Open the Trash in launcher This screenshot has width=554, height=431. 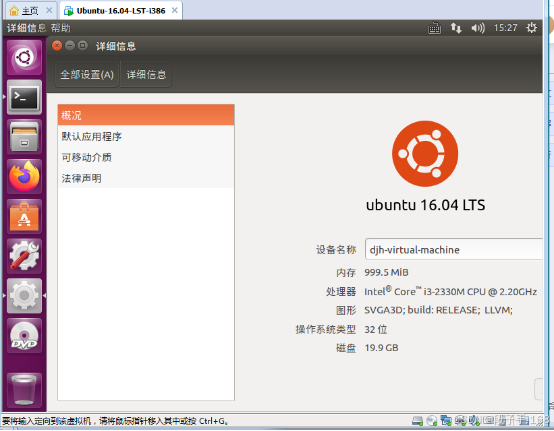click(24, 390)
